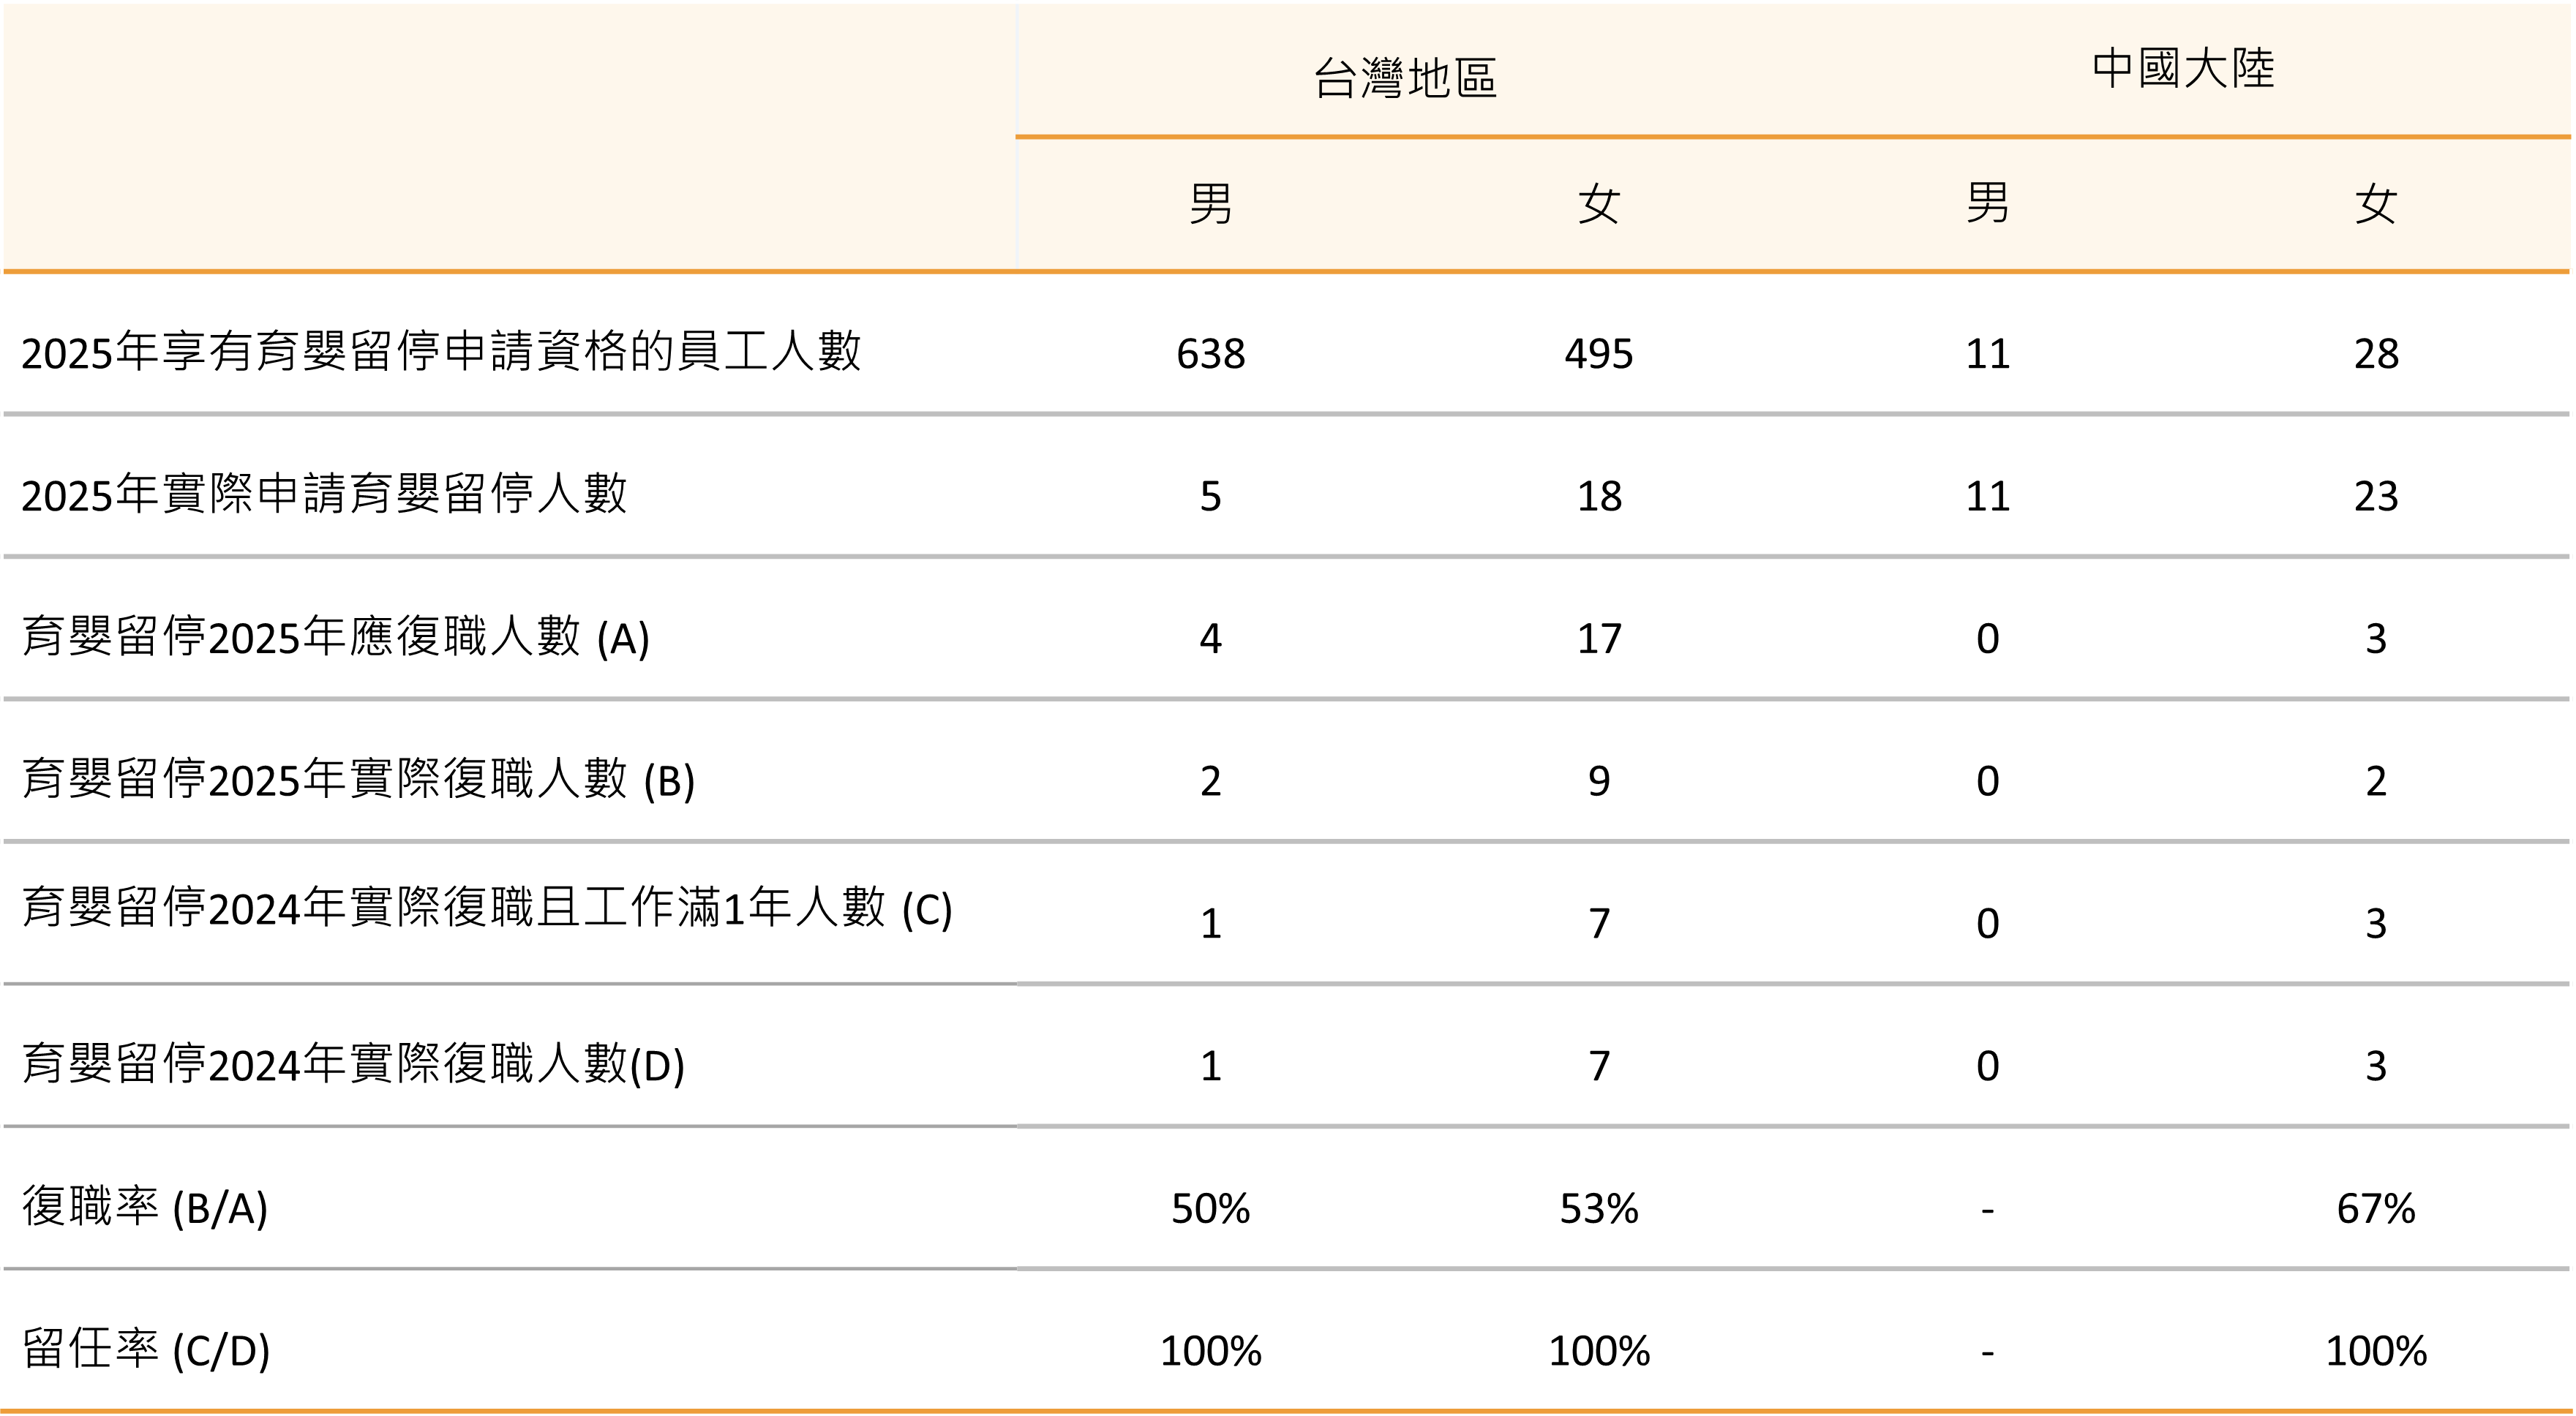Click the value 495 in first row

1599,353
